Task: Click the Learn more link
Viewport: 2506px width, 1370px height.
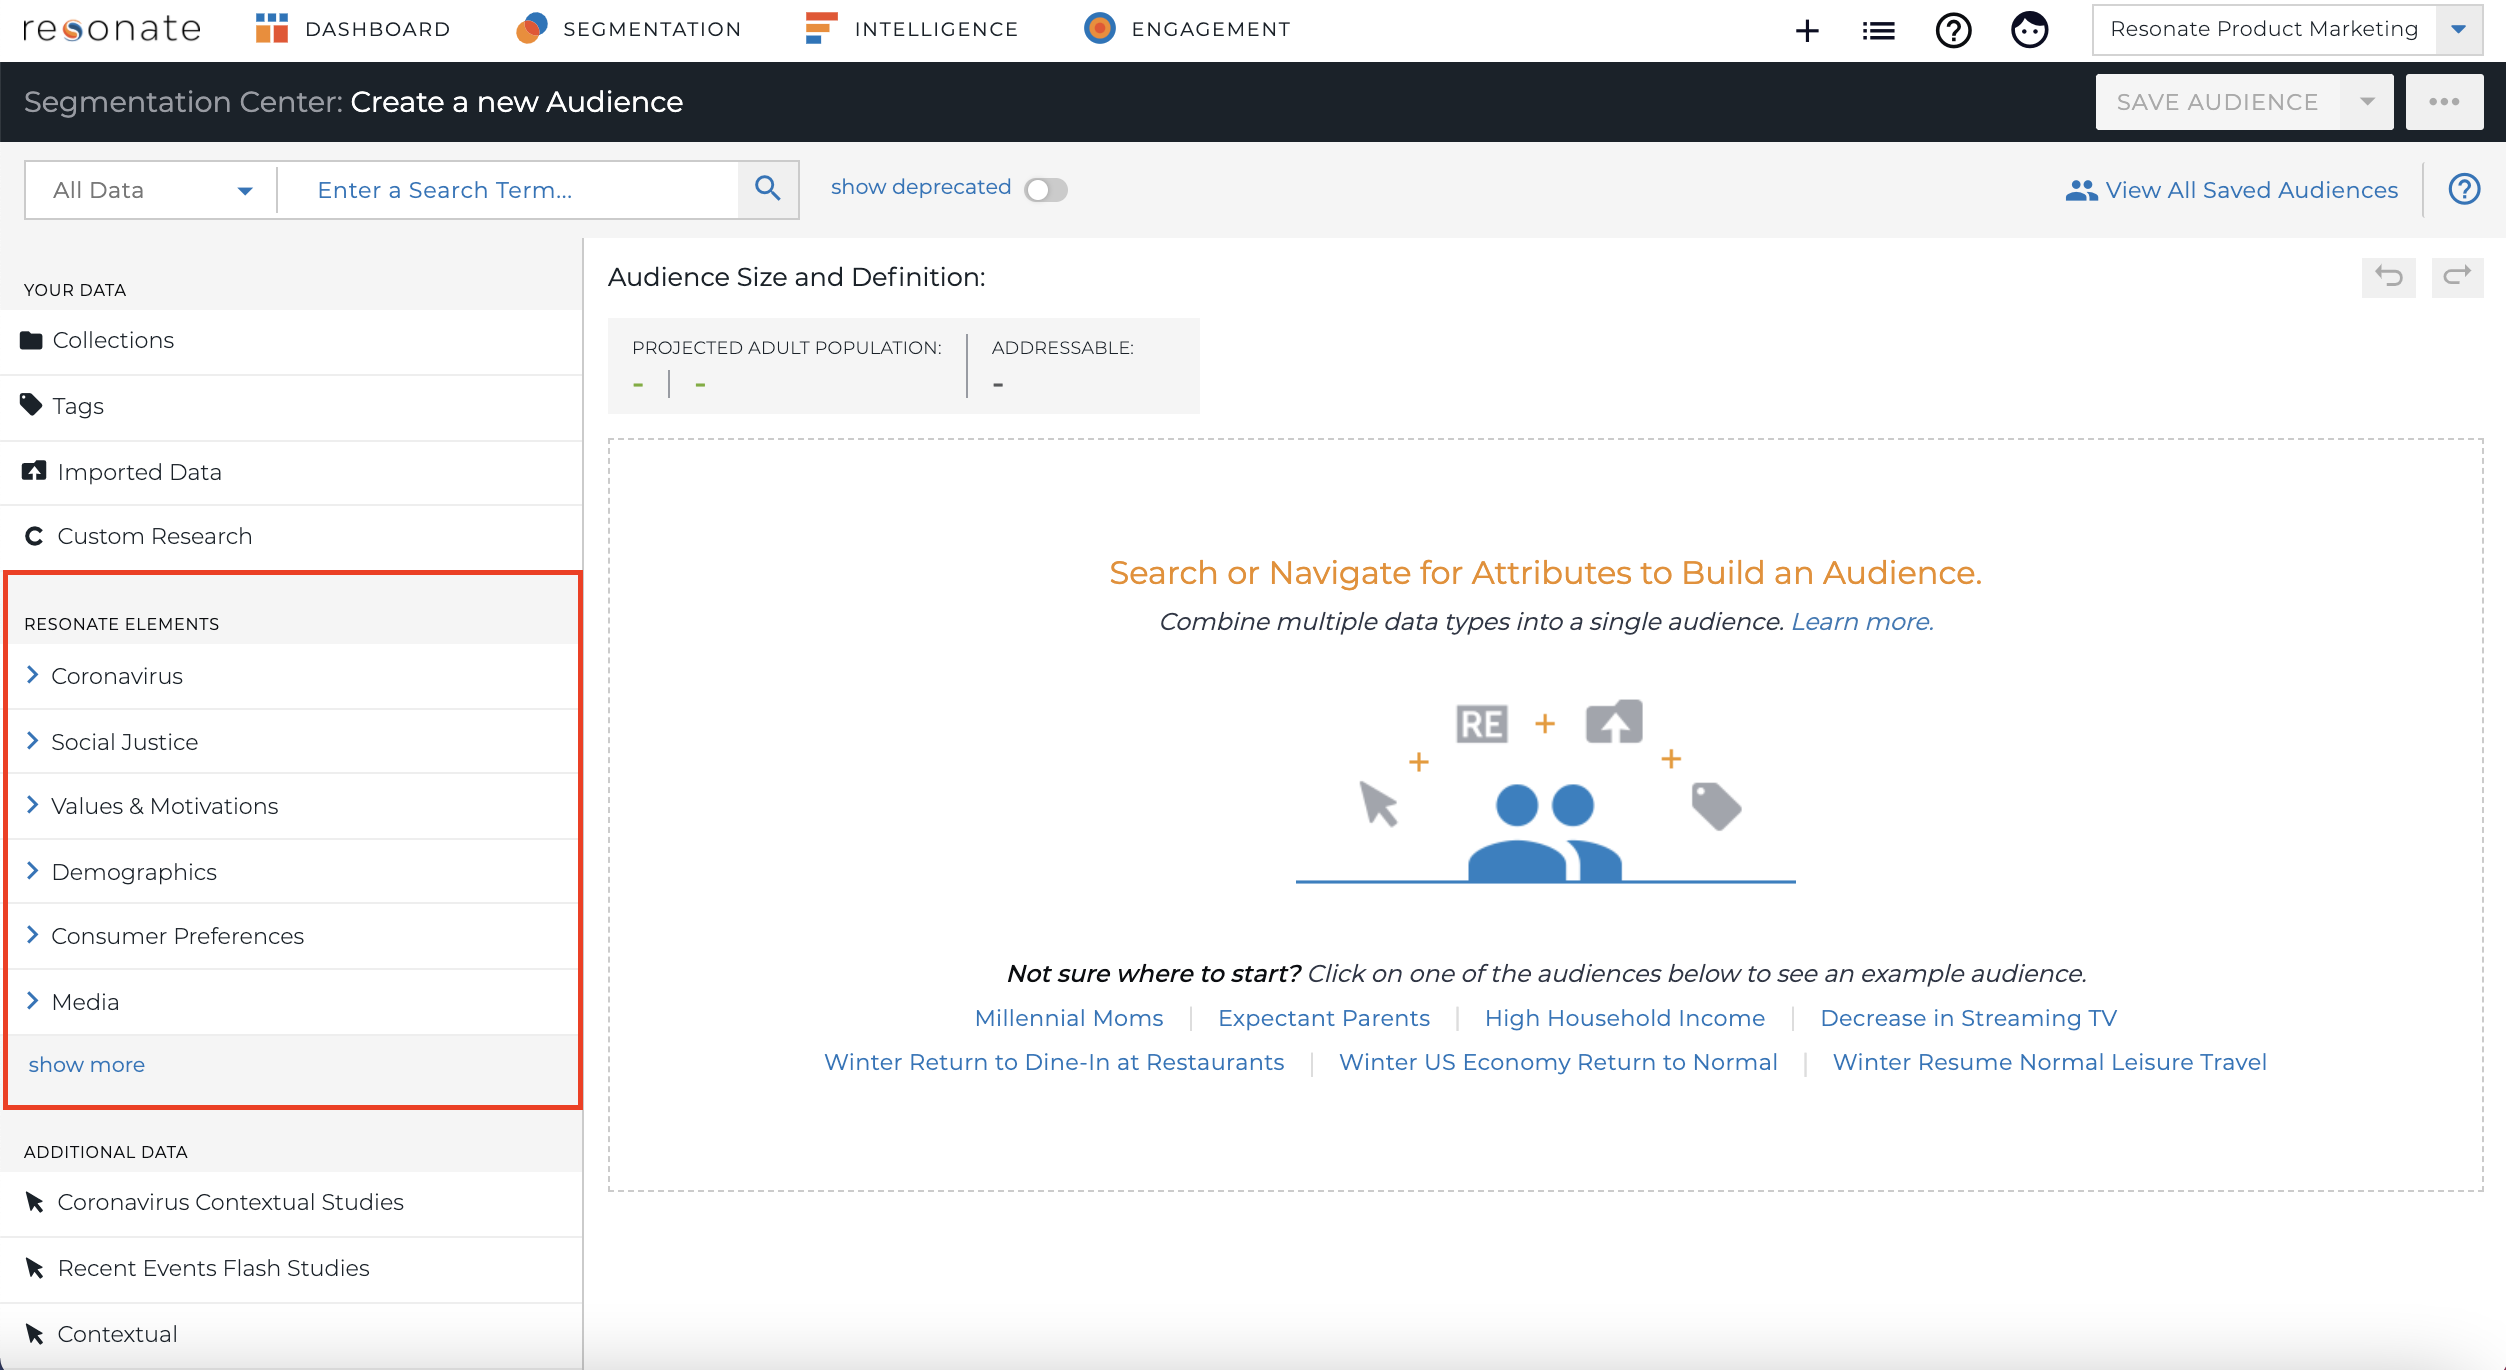Action: pyautogui.click(x=1862, y=622)
